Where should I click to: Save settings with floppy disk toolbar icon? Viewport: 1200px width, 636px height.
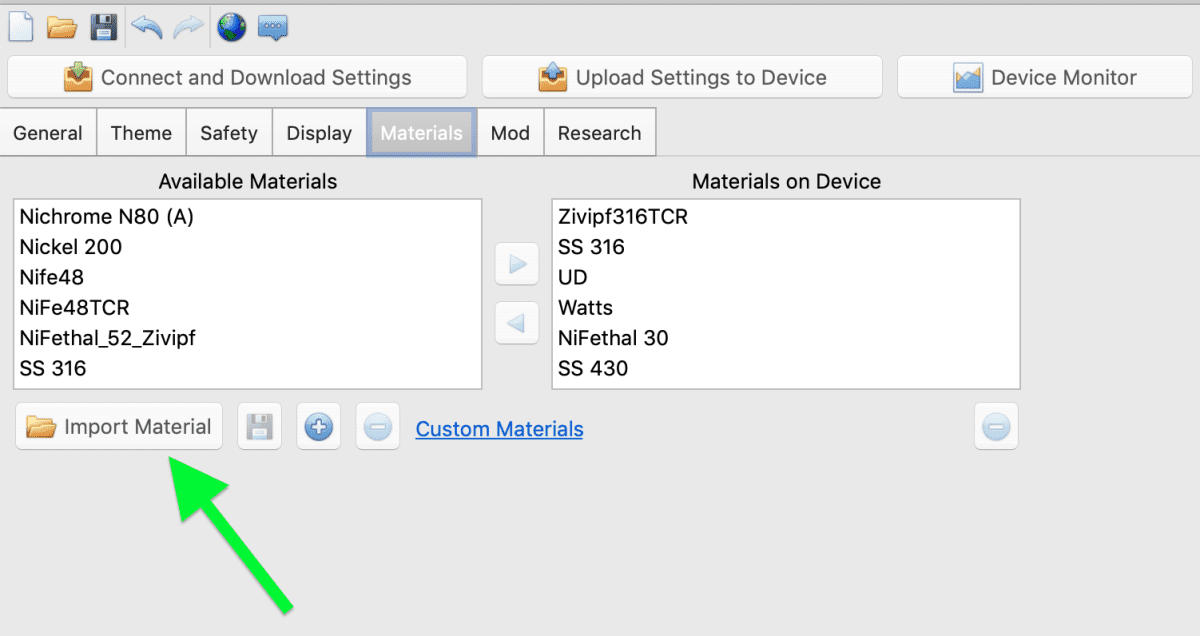(x=104, y=27)
